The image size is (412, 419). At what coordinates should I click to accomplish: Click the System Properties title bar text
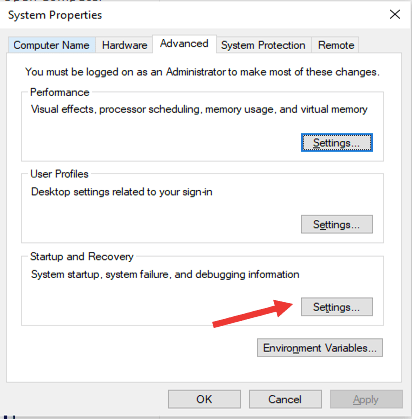pyautogui.click(x=55, y=15)
